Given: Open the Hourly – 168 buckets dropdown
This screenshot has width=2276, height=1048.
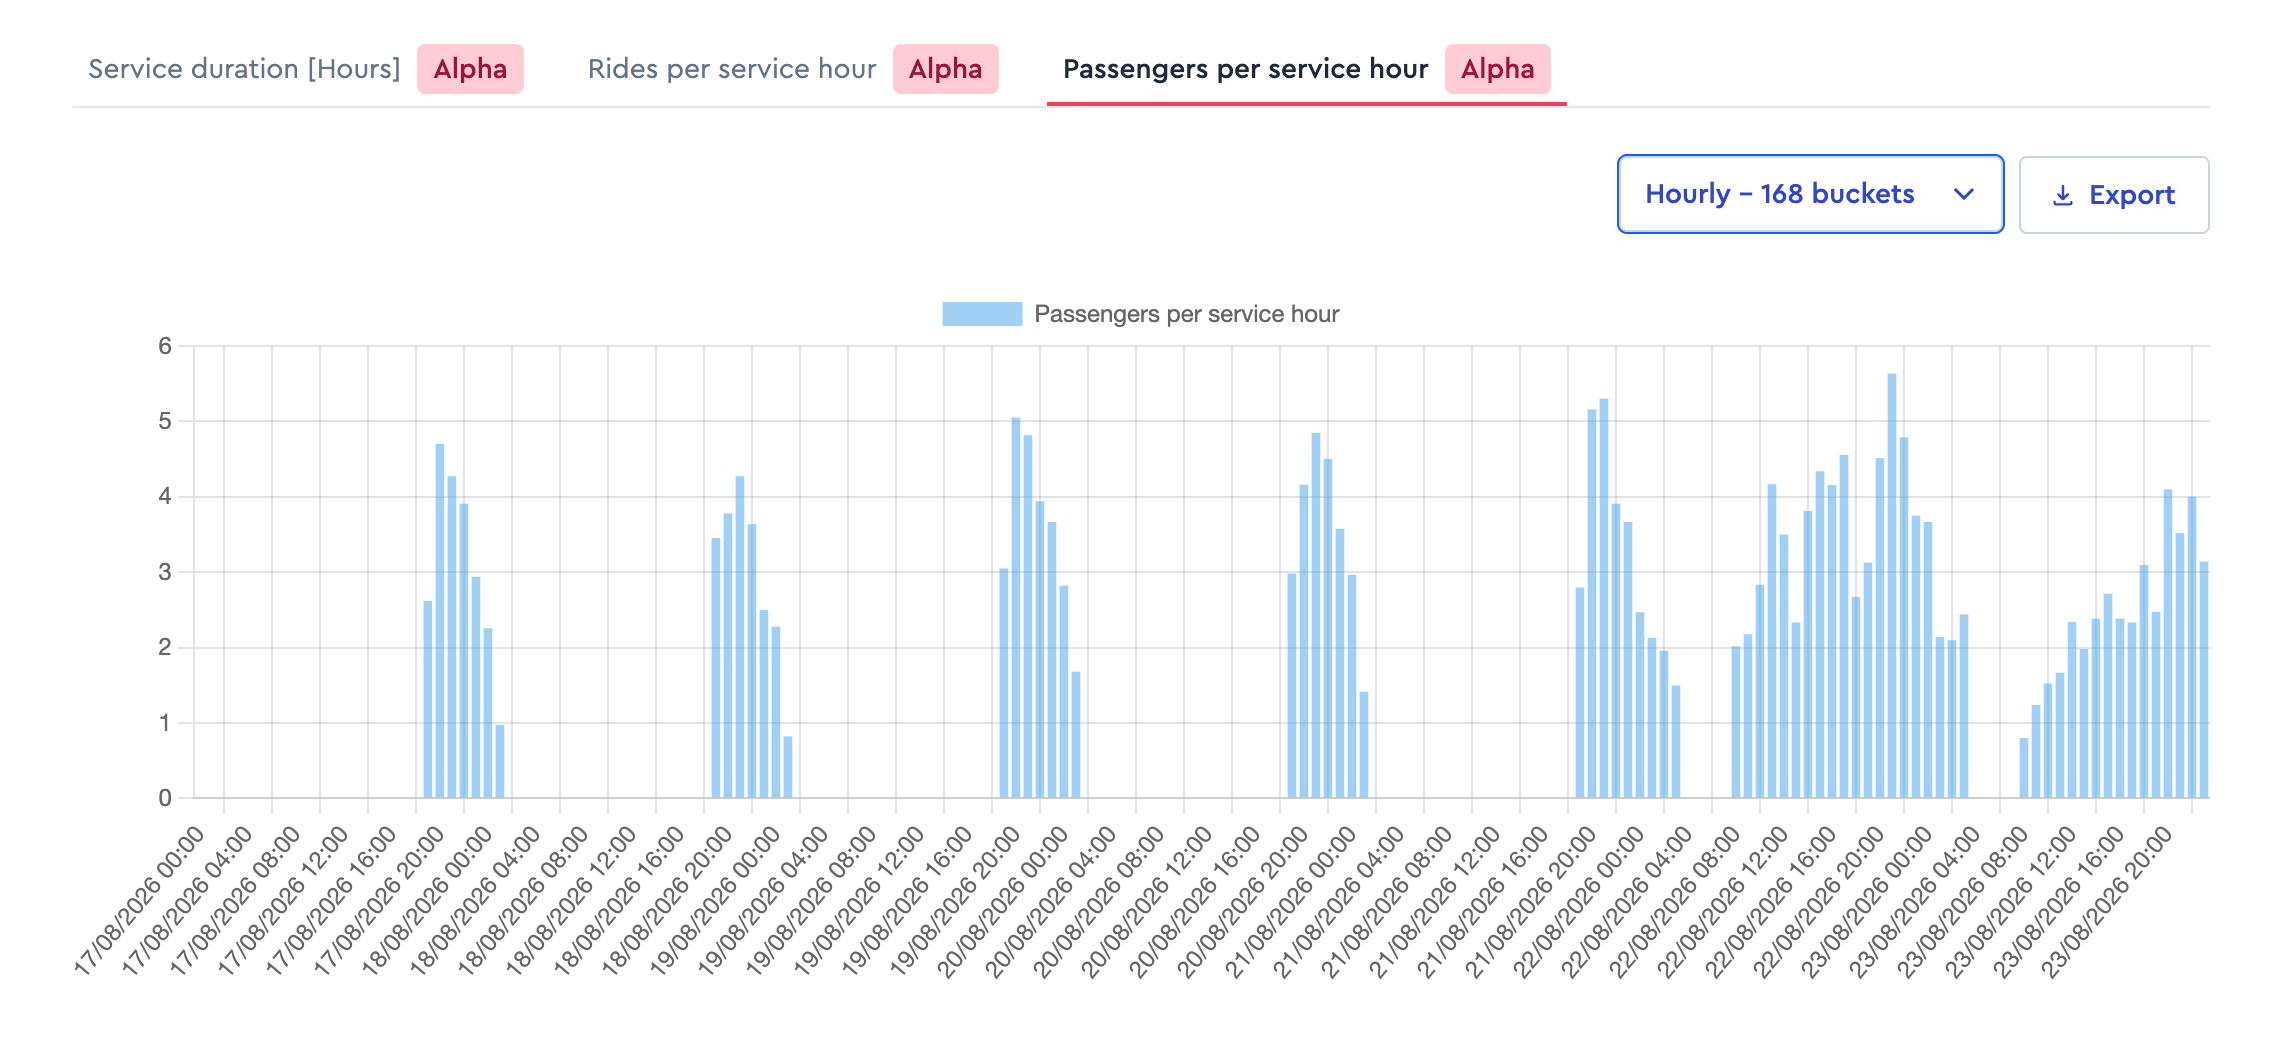Looking at the screenshot, I should pyautogui.click(x=1810, y=194).
